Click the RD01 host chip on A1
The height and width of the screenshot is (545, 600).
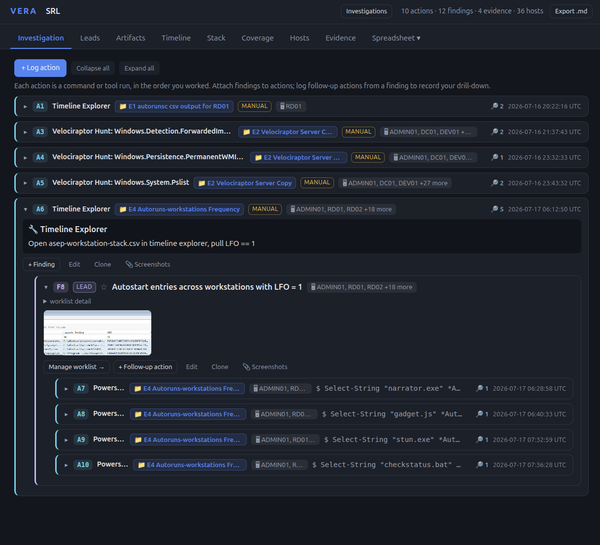point(291,106)
